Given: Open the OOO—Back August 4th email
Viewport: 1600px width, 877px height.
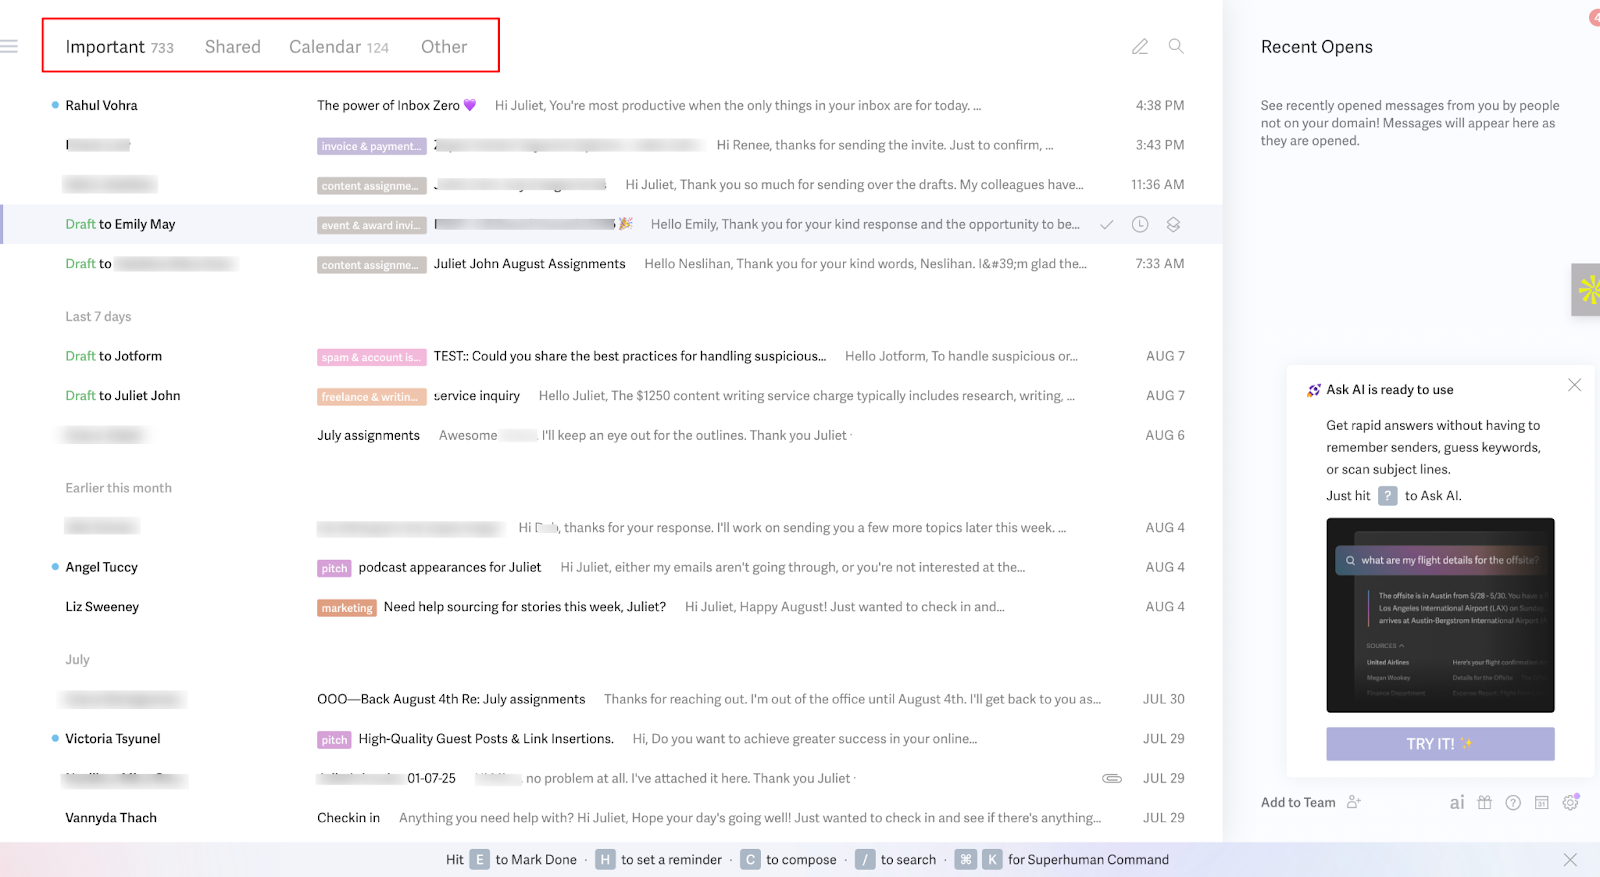Looking at the screenshot, I should (612, 699).
